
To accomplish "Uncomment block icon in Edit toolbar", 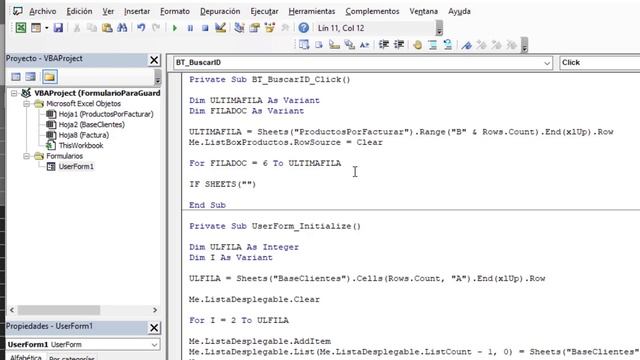I will pyautogui.click(x=448, y=45).
